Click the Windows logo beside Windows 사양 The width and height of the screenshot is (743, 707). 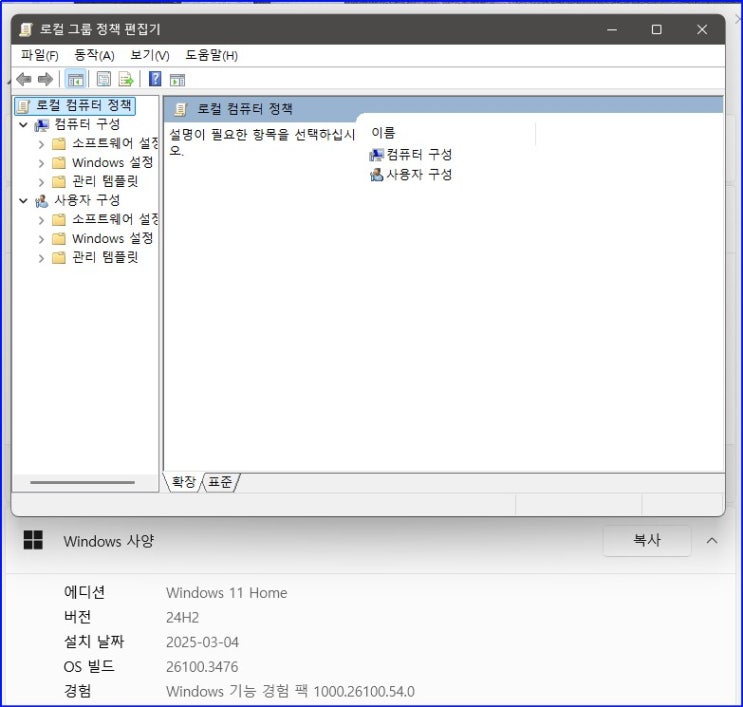[33, 540]
